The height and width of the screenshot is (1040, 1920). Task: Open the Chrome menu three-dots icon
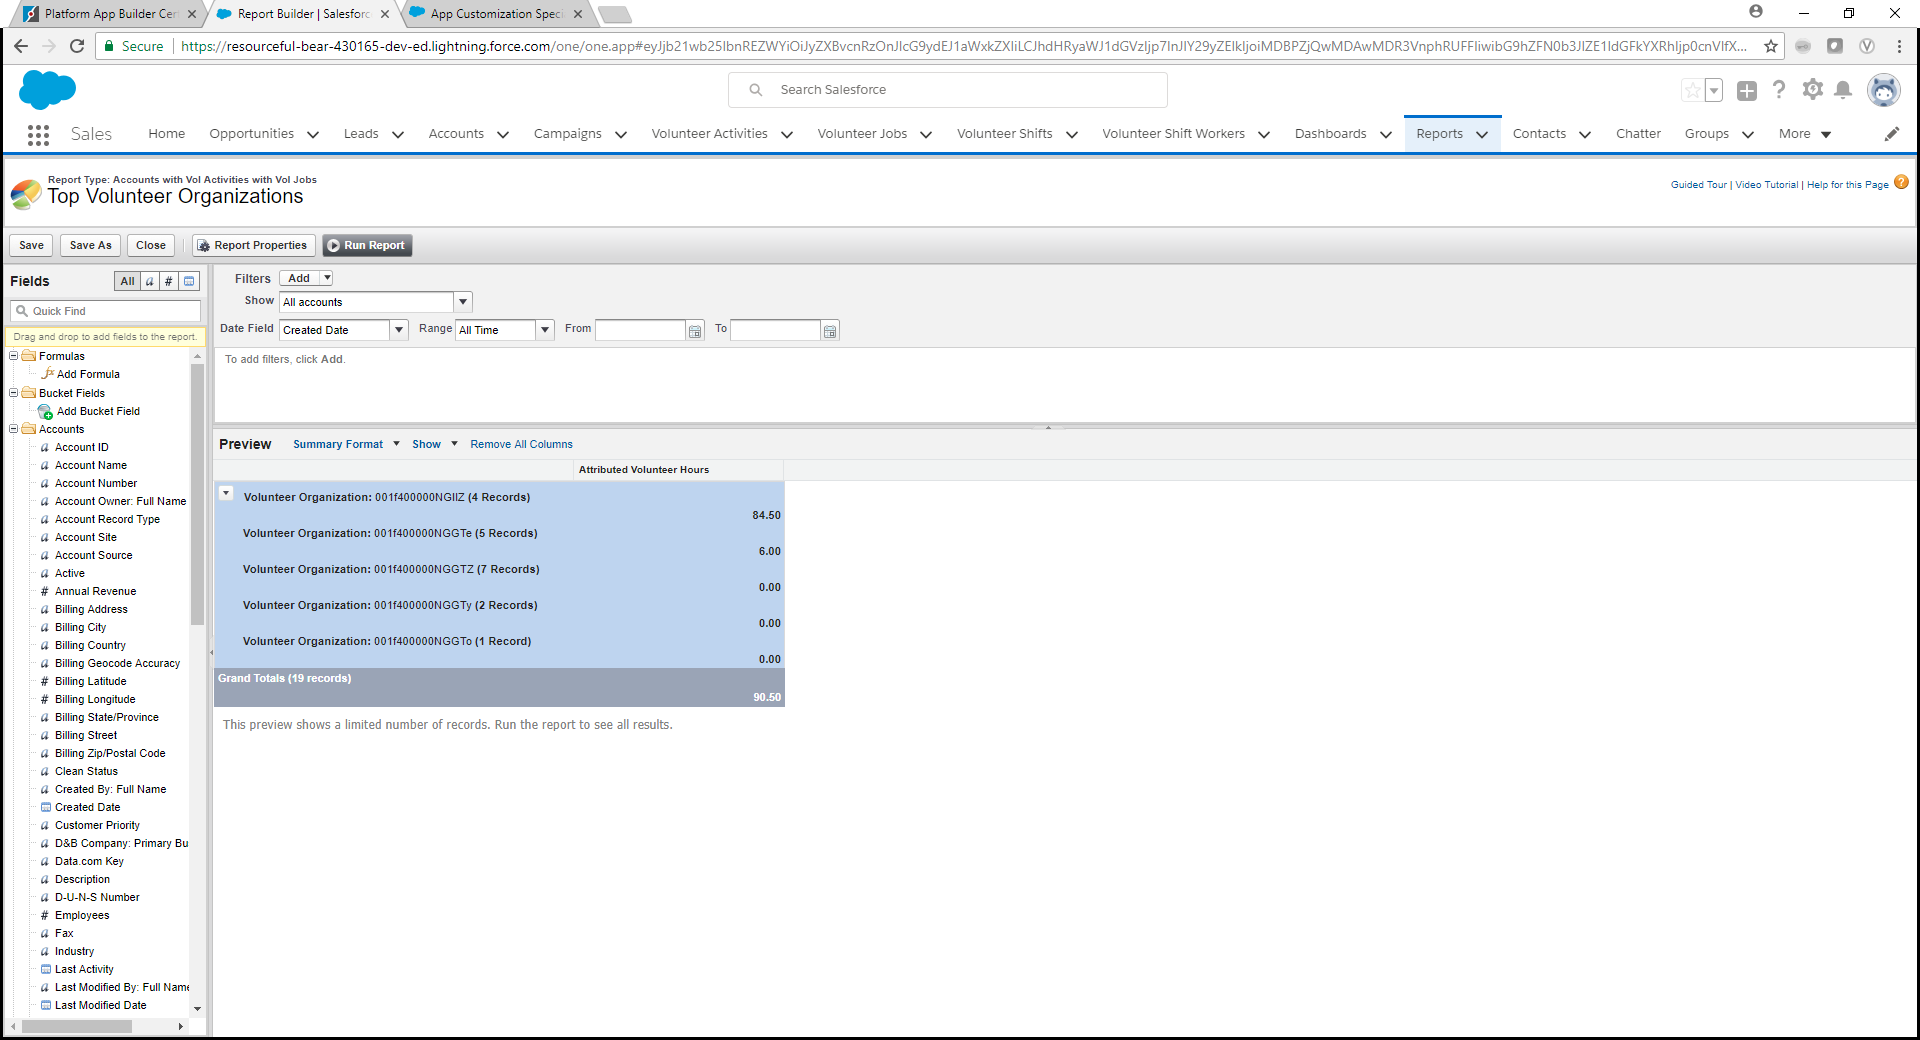(1899, 46)
